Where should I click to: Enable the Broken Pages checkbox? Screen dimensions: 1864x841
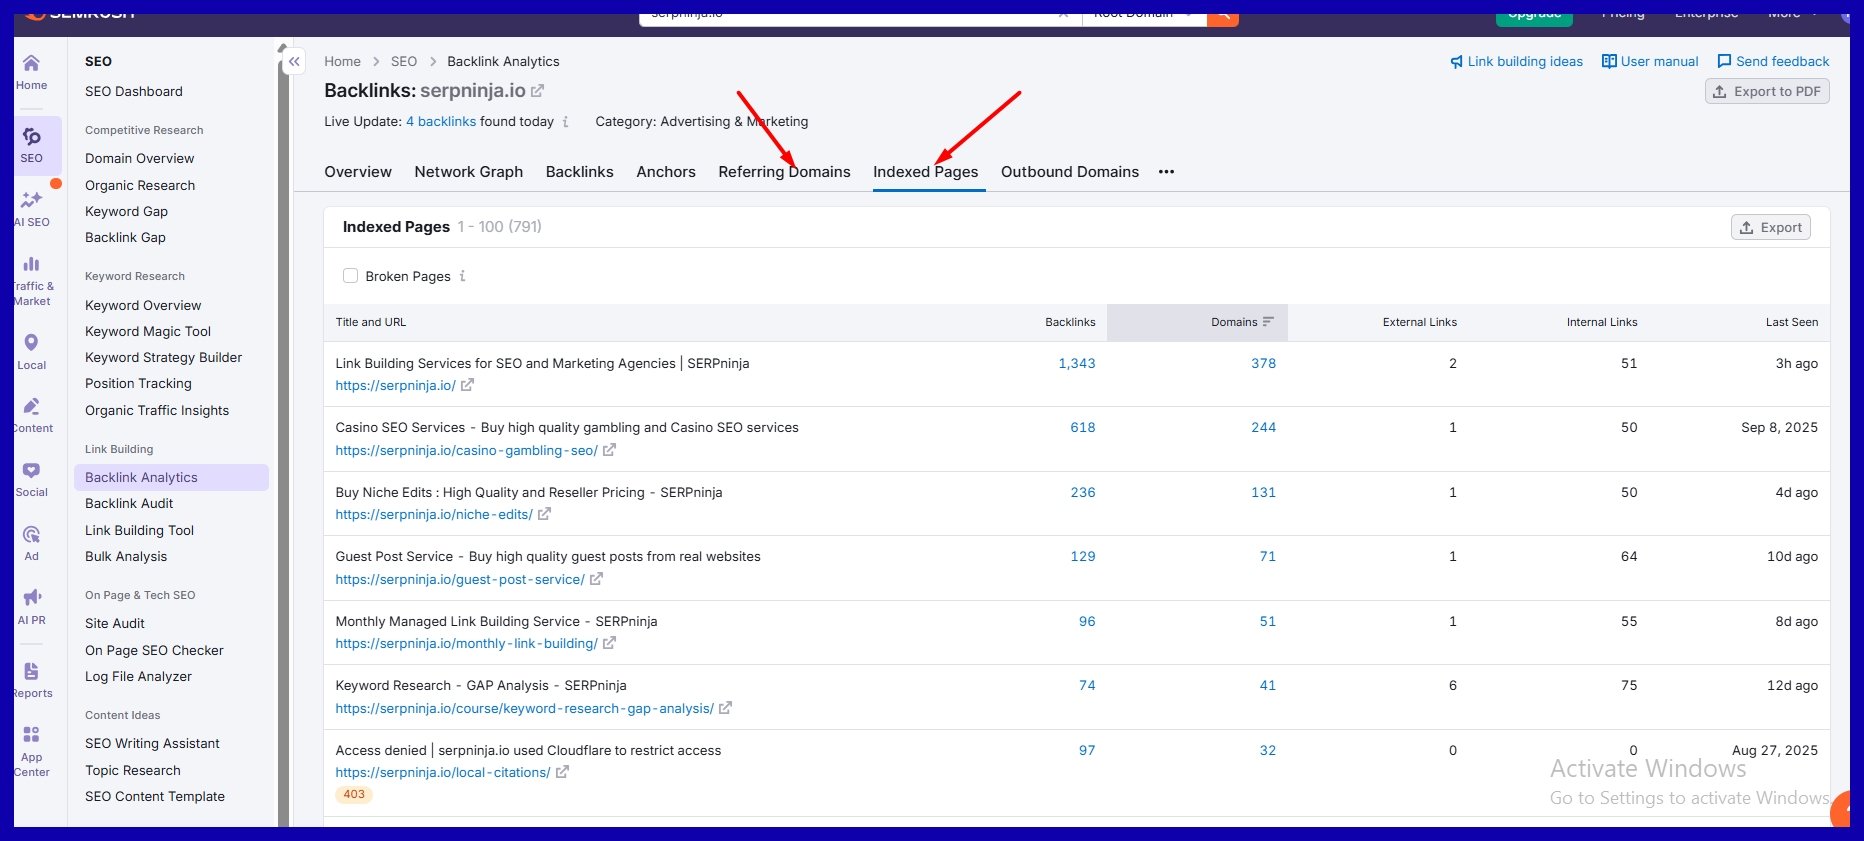(350, 276)
